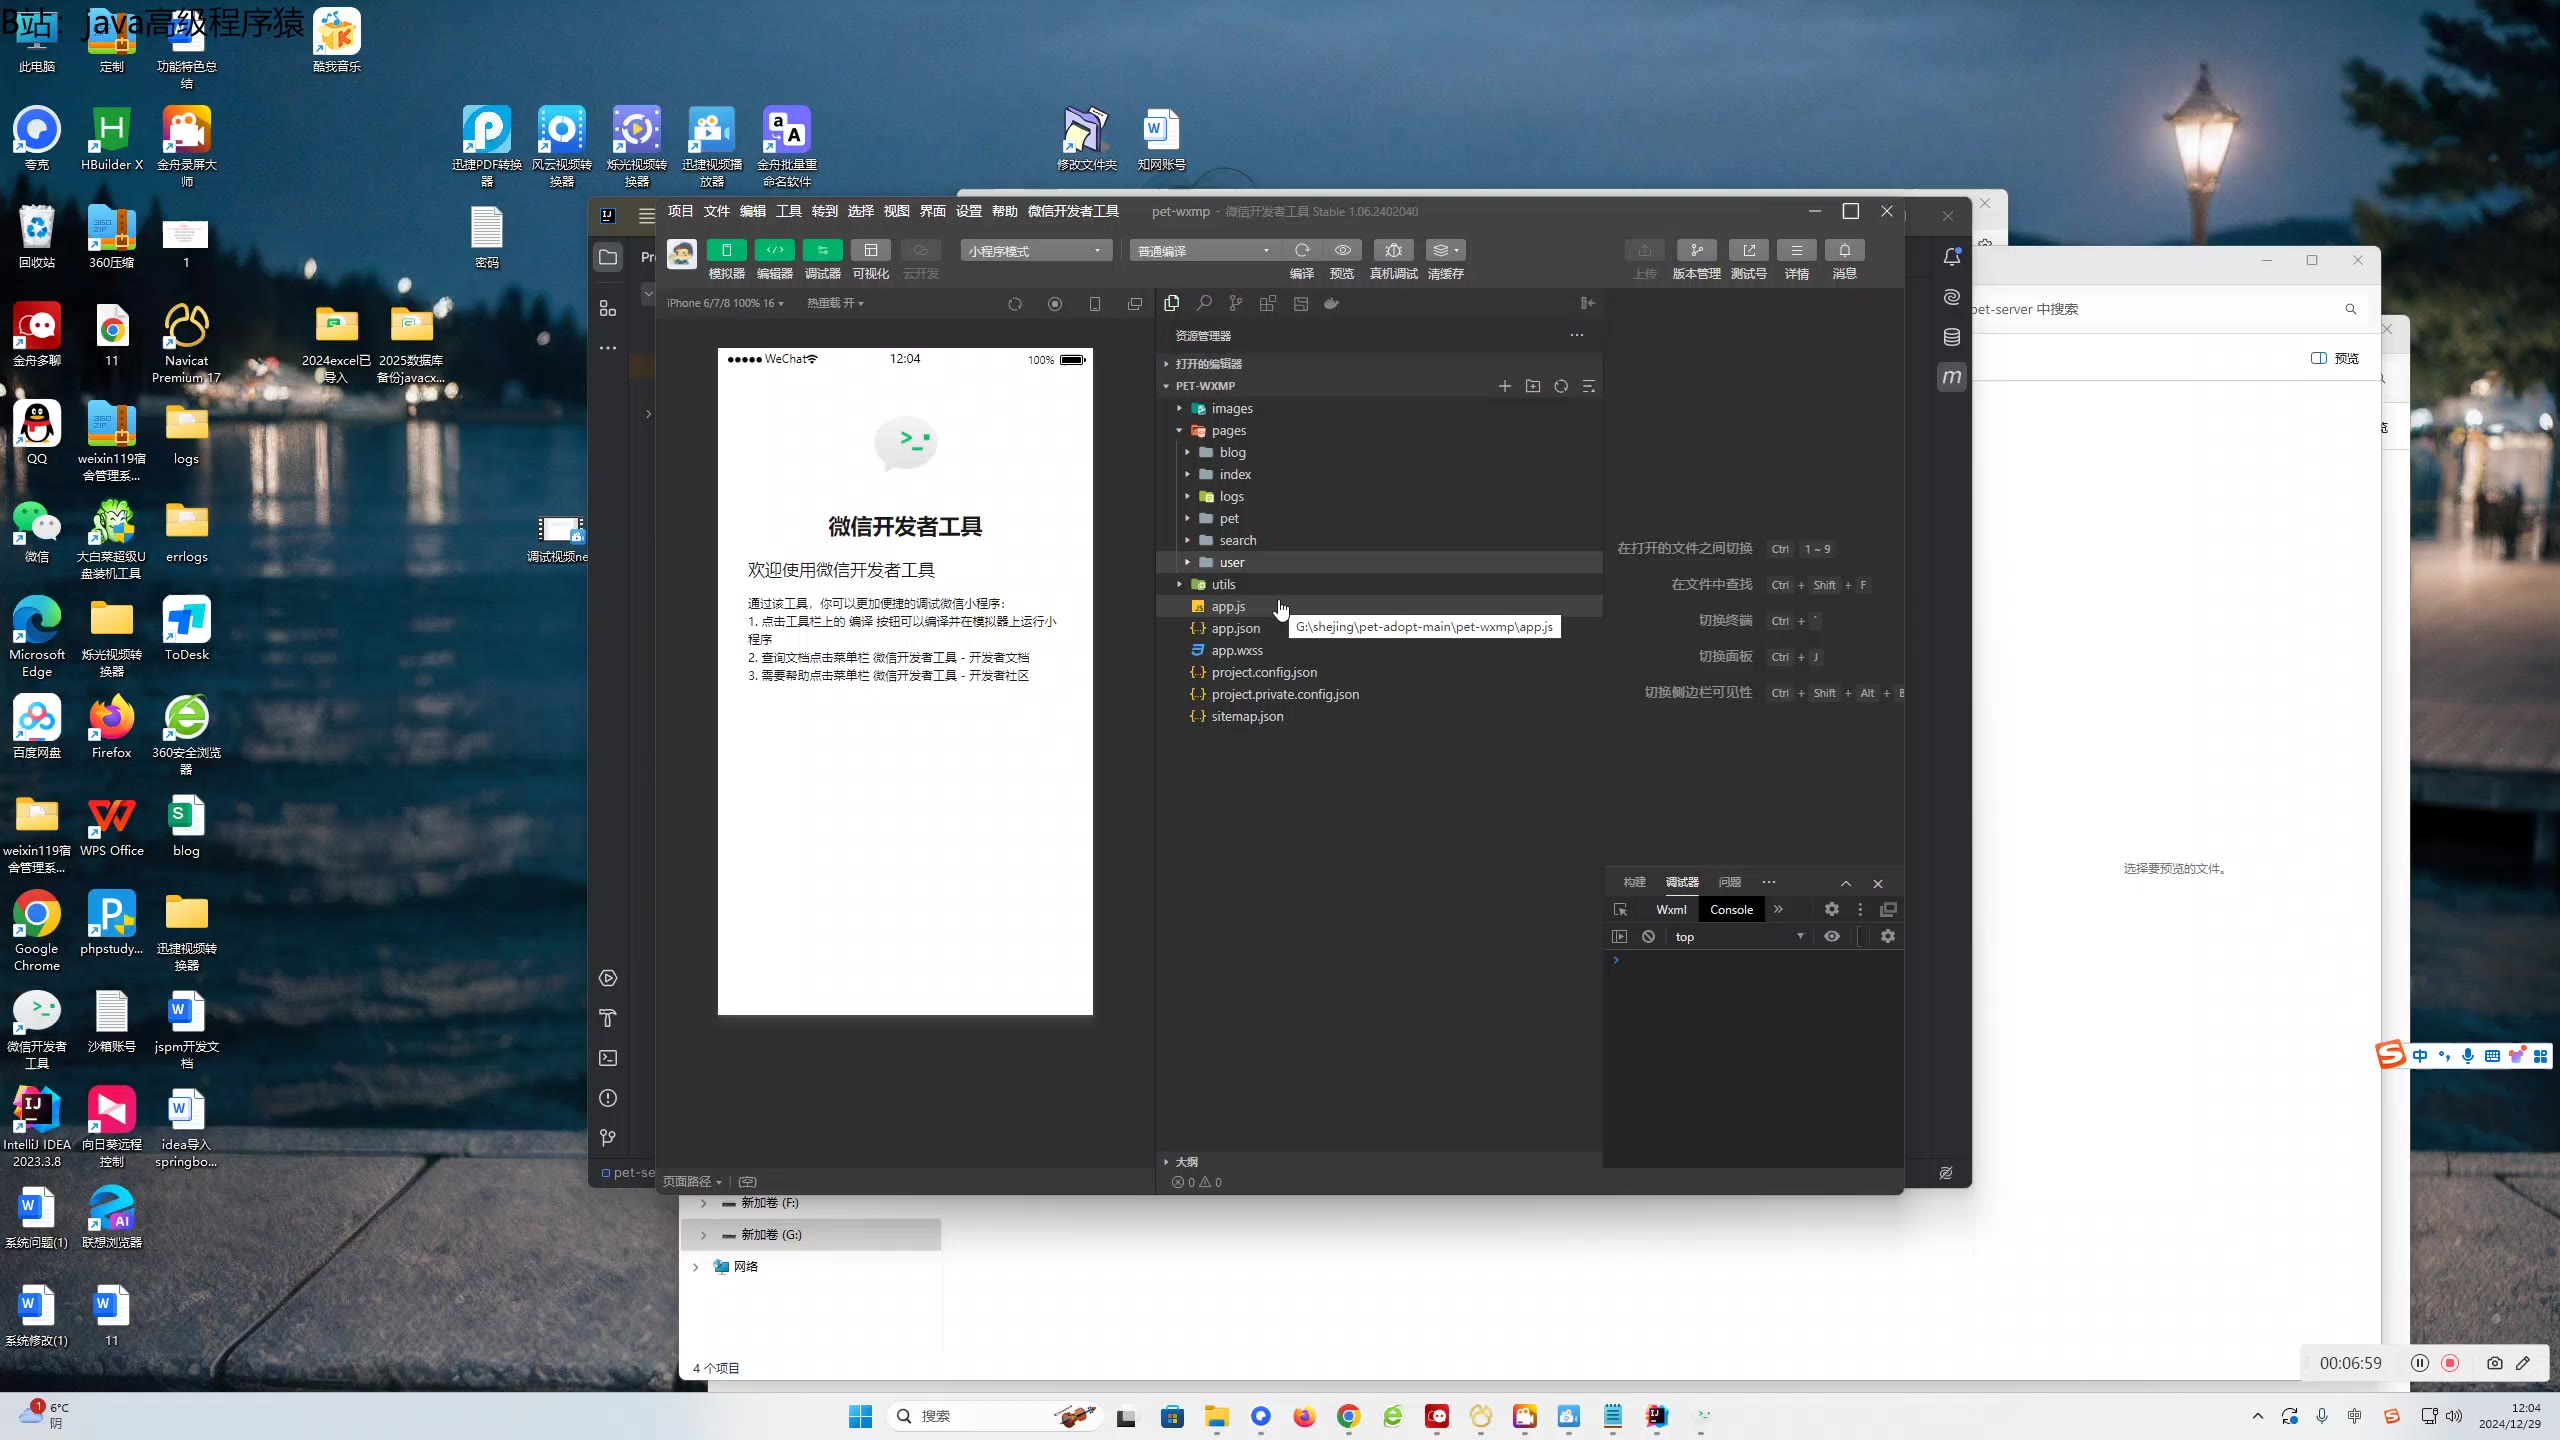Select the extensions blocks icon in editor

(1268, 303)
